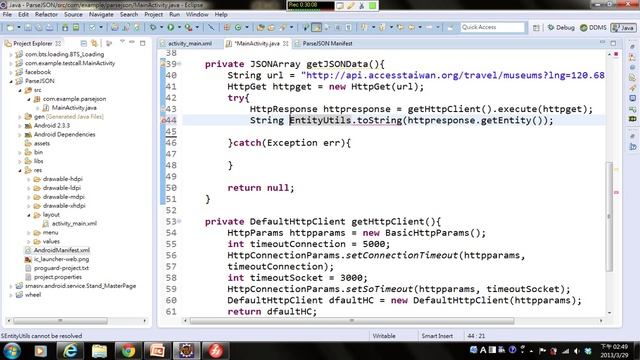Open the Navigate menu
The width and height of the screenshot is (640, 360).
click(x=101, y=14)
